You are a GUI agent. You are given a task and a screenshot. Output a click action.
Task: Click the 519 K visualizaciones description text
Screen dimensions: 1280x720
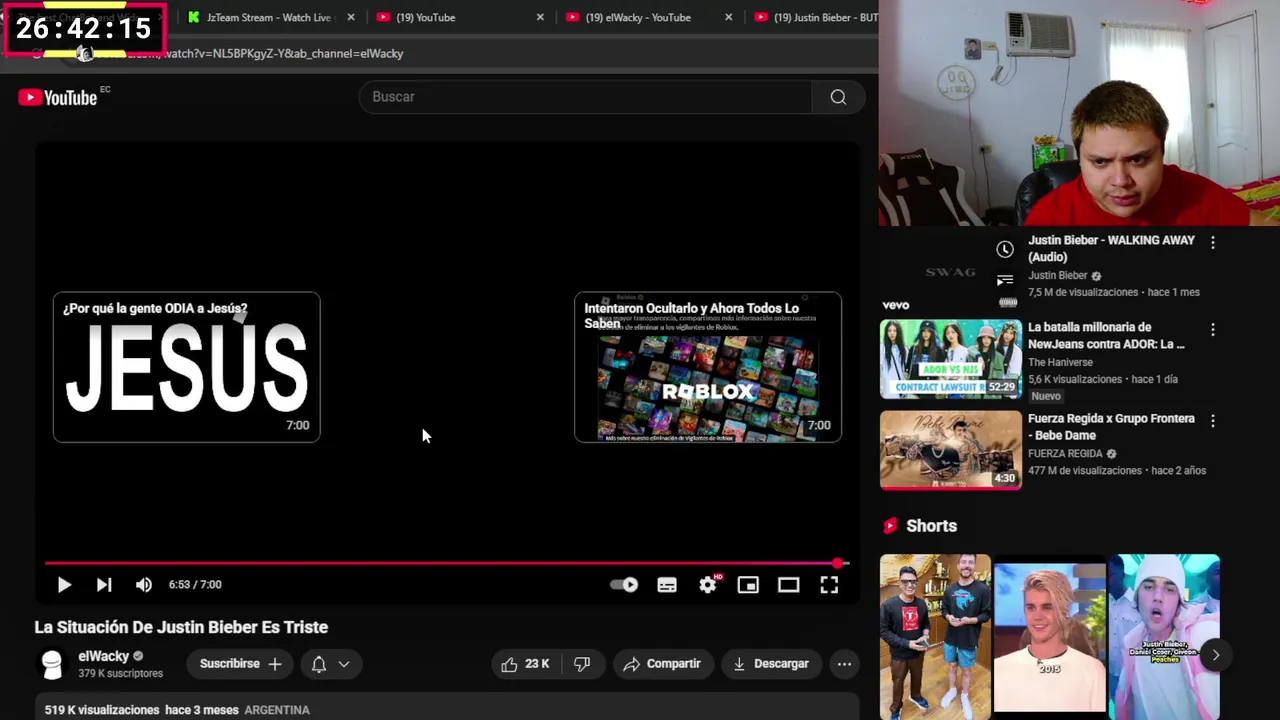coord(102,710)
